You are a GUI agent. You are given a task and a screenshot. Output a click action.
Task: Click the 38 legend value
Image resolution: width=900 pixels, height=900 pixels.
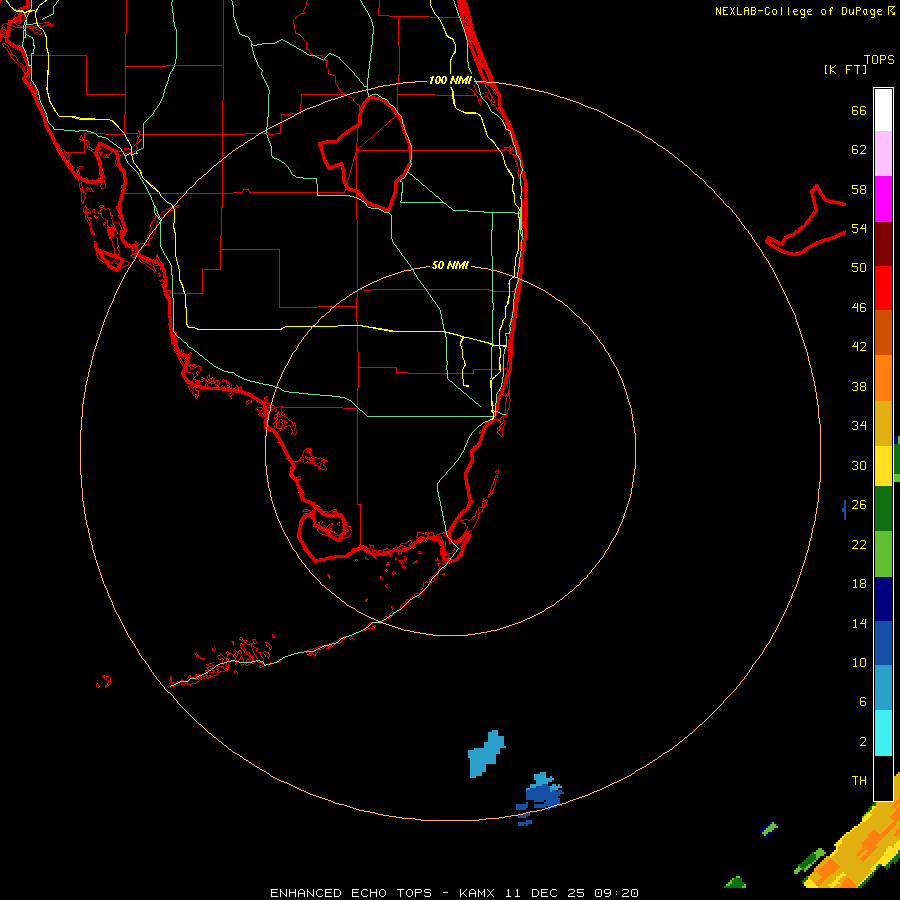pyautogui.click(x=859, y=386)
